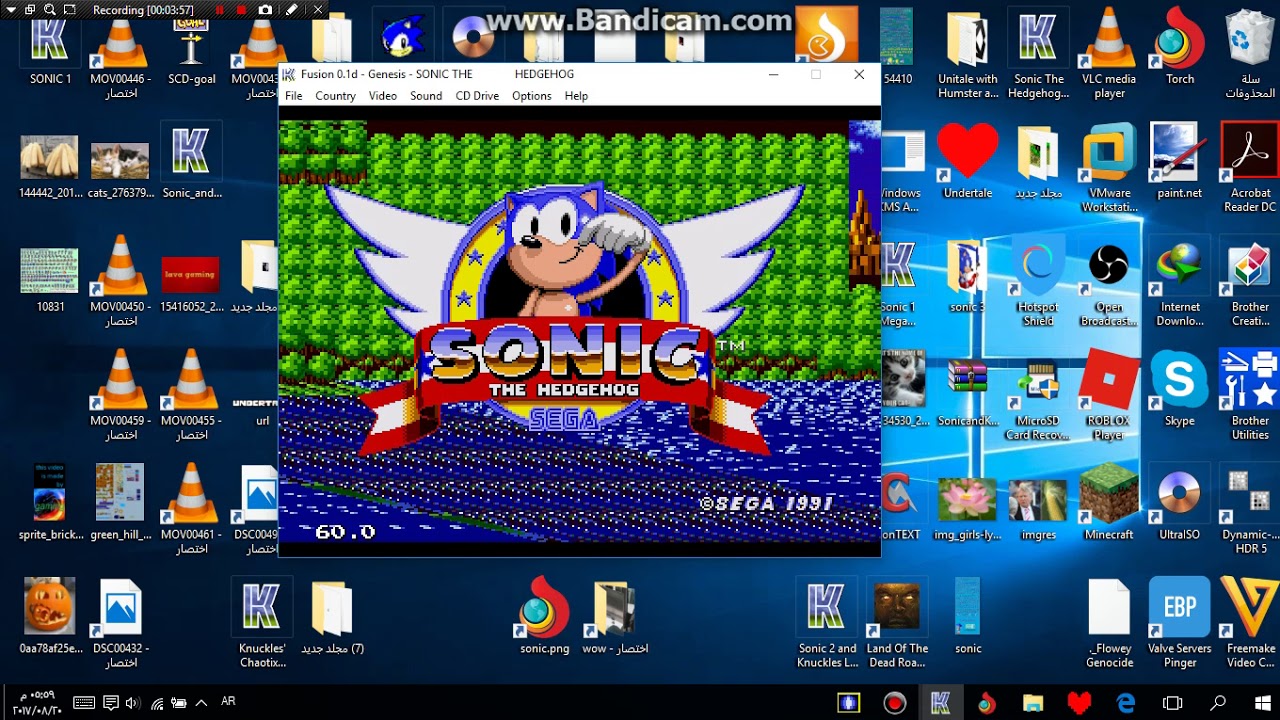
Task: Select the VLC media player icon
Action: tap(1109, 54)
